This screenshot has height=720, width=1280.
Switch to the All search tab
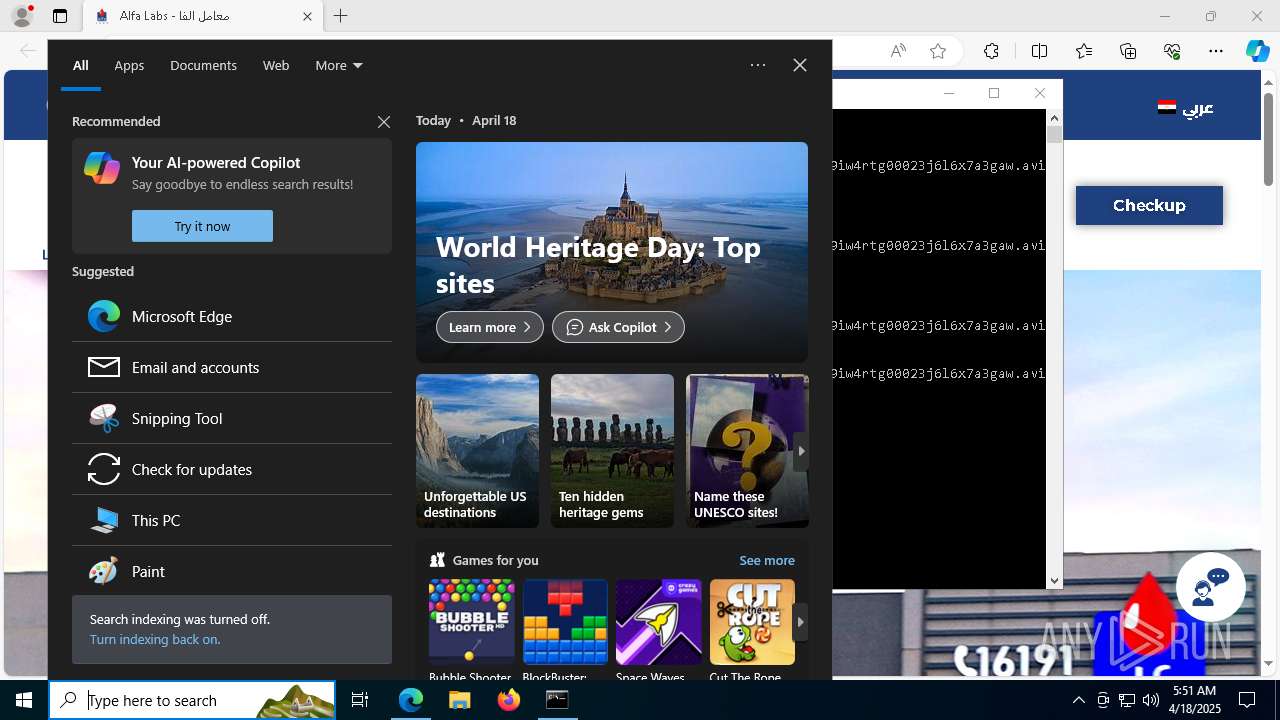tap(81, 65)
